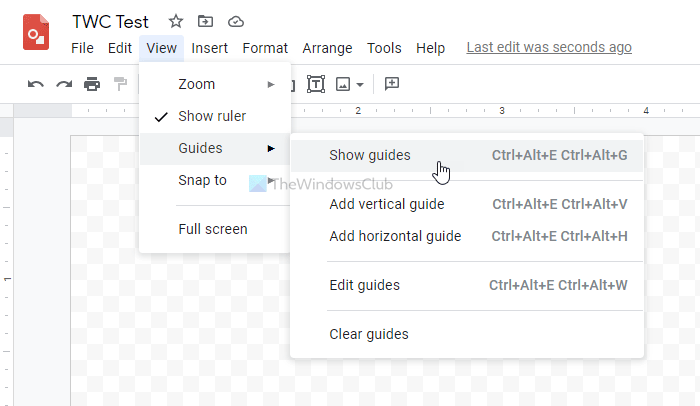
Task: Toggle Show guides in submenu
Action: point(370,155)
